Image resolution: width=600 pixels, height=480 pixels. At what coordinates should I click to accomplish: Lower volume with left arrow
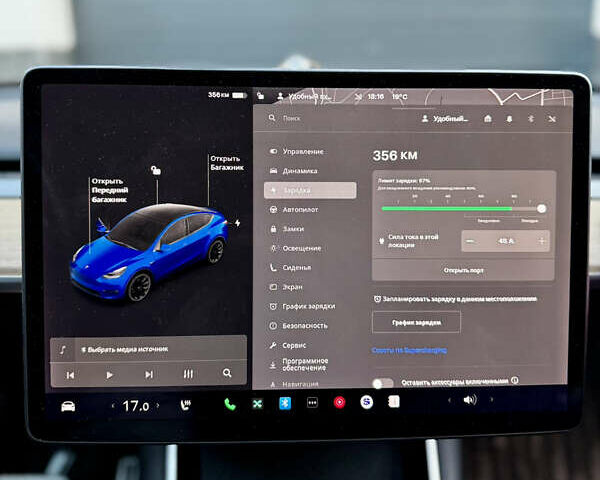coord(449,400)
